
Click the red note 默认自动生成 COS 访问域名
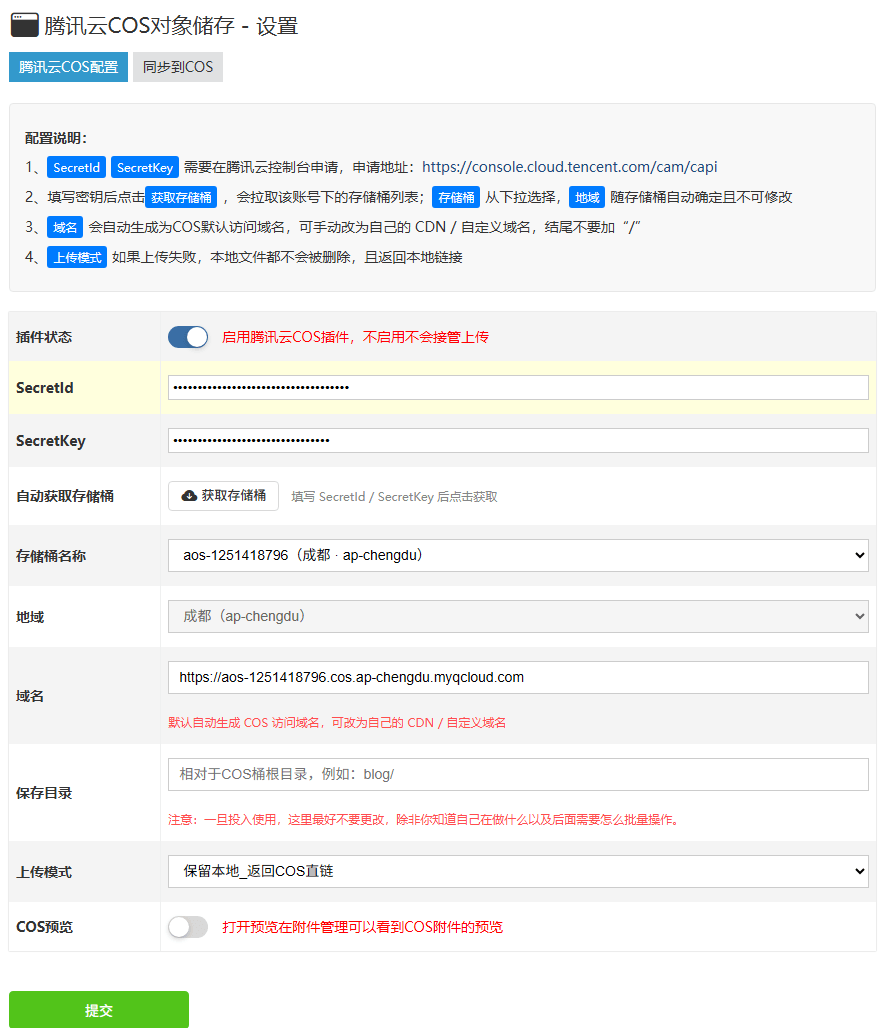pyautogui.click(x=337, y=722)
